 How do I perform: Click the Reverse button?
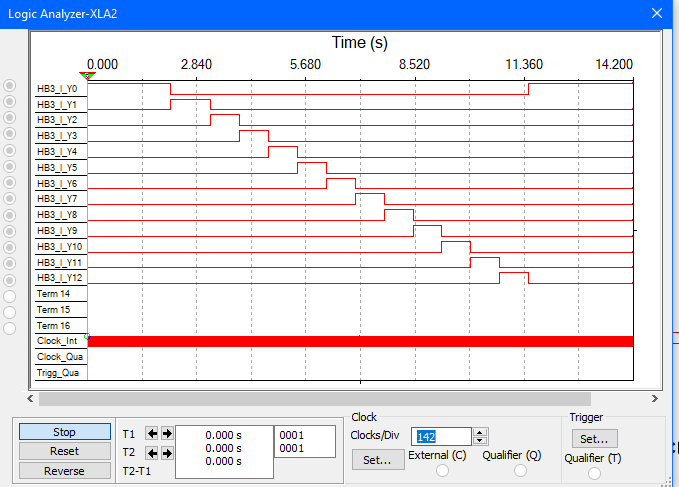pos(65,471)
